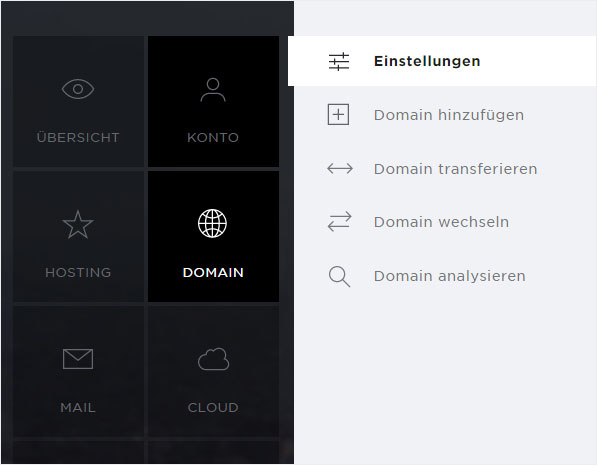Switch to the HOSTING section label
The image size is (597, 465).
click(x=78, y=272)
